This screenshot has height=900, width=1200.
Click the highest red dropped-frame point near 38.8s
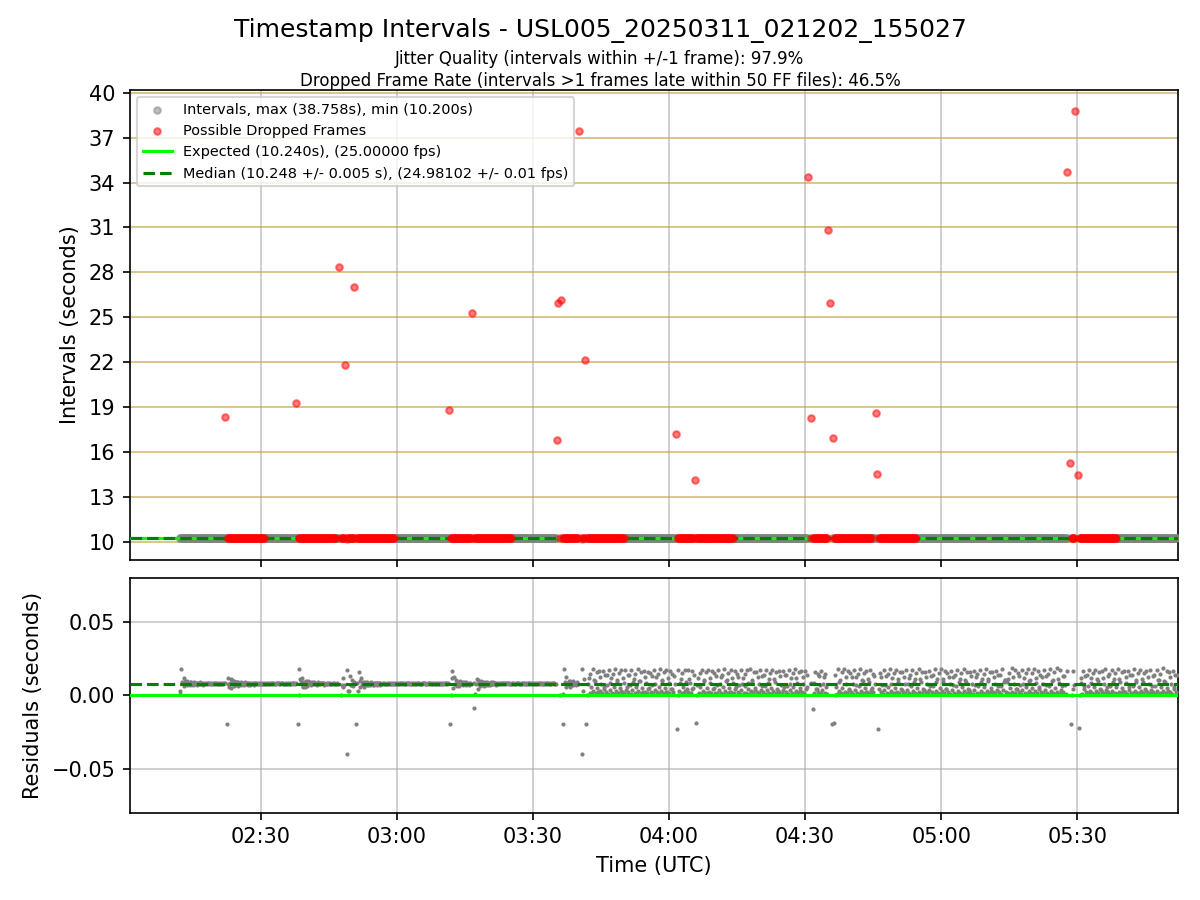coord(1075,111)
